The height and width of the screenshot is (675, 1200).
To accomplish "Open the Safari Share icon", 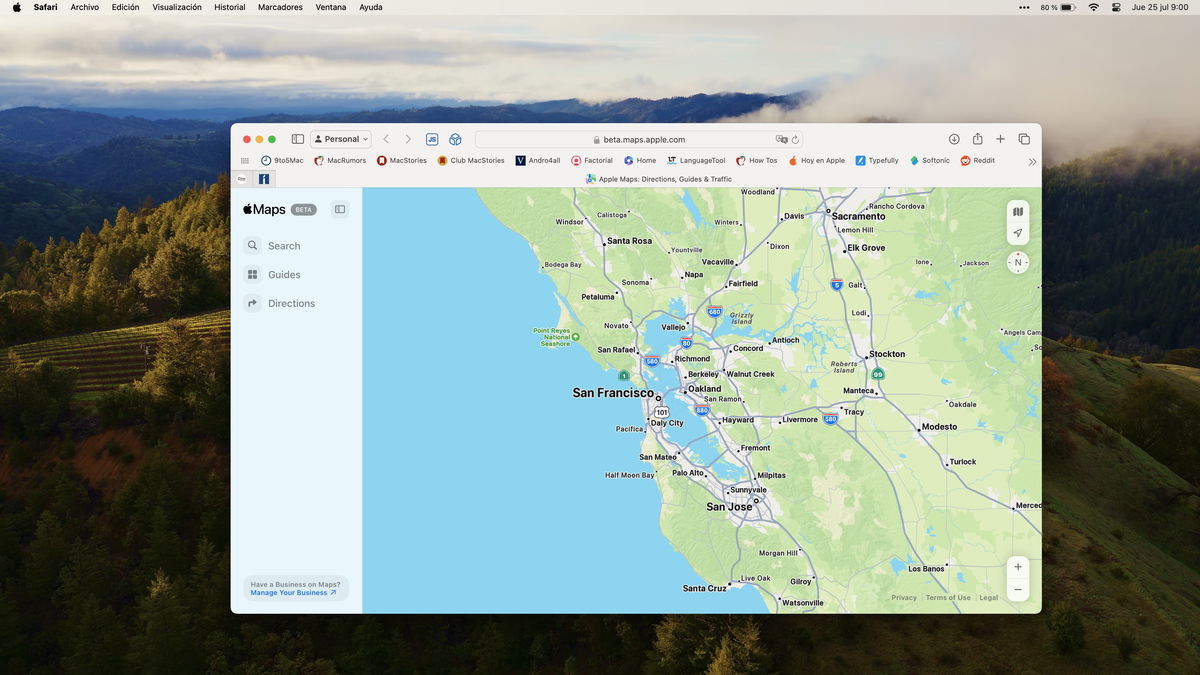I will (x=977, y=139).
